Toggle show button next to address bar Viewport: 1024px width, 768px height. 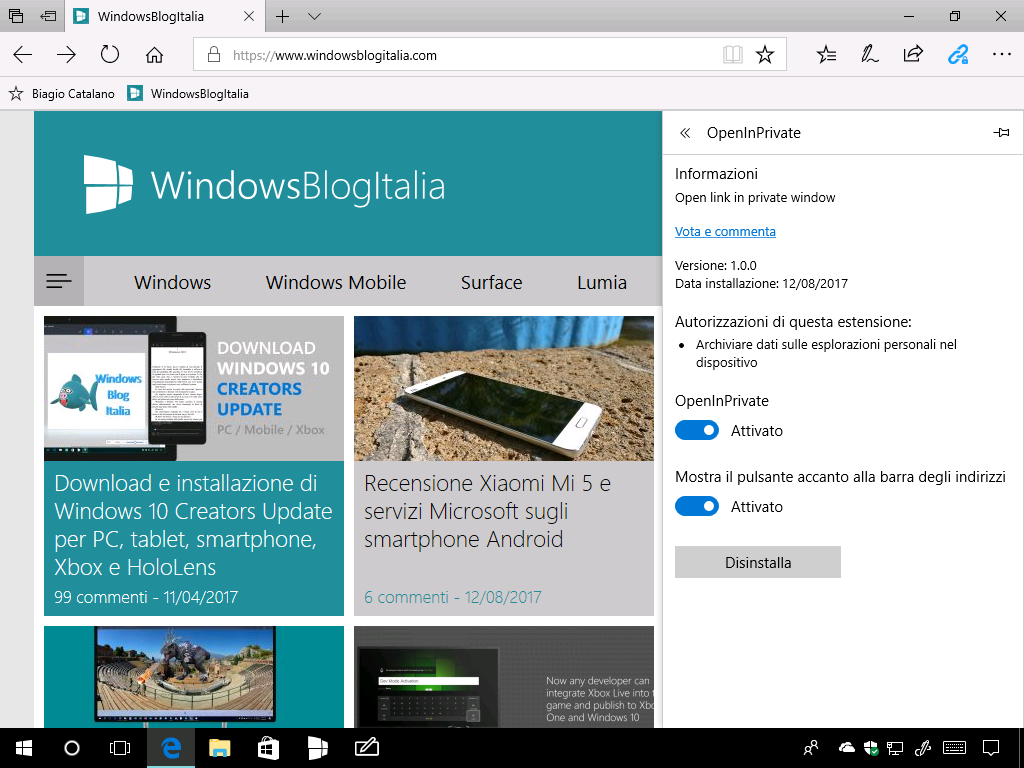tap(697, 506)
